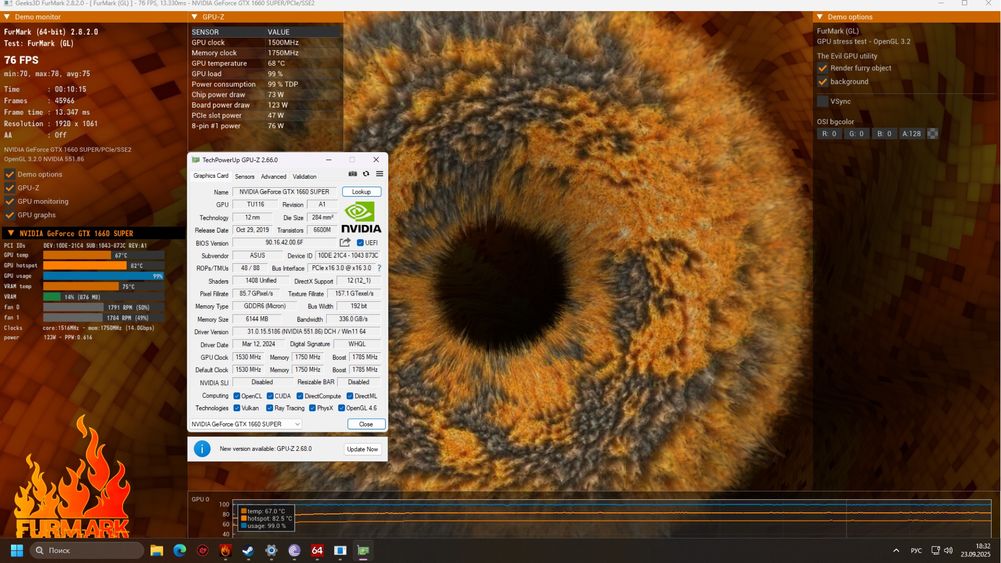Open the Validation tab
The image size is (1001, 563).
click(x=305, y=176)
